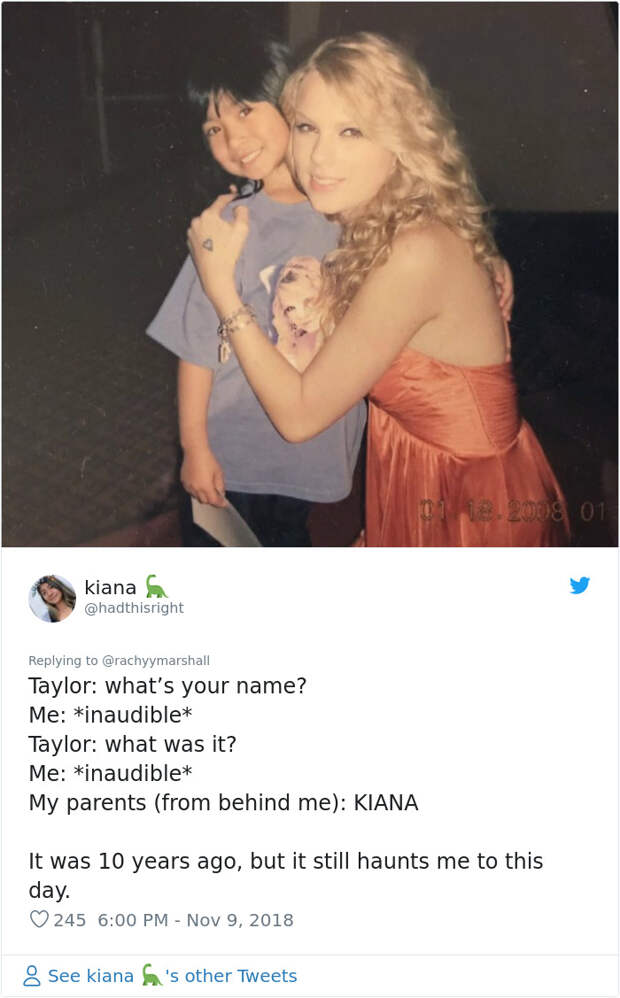The height and width of the screenshot is (998, 620).
Task: Click the line "Taylor: what was it?"
Action: pyautogui.click(x=132, y=744)
